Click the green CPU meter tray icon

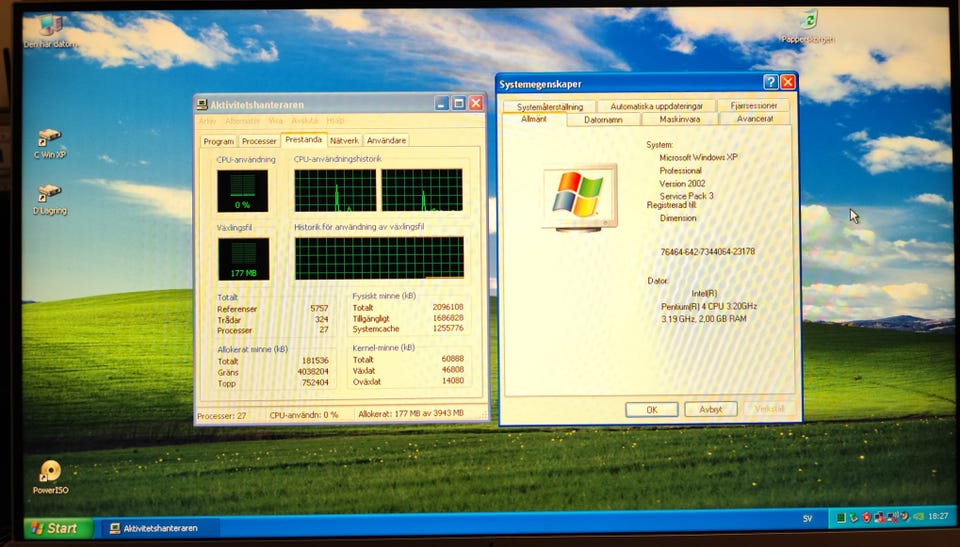point(842,518)
